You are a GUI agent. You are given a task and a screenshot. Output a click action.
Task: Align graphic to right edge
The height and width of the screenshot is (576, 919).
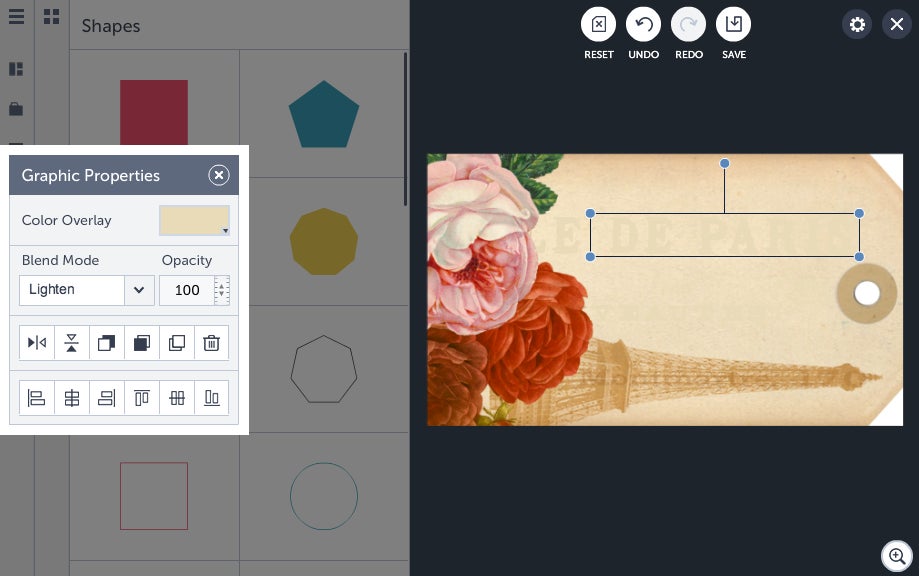click(x=107, y=398)
